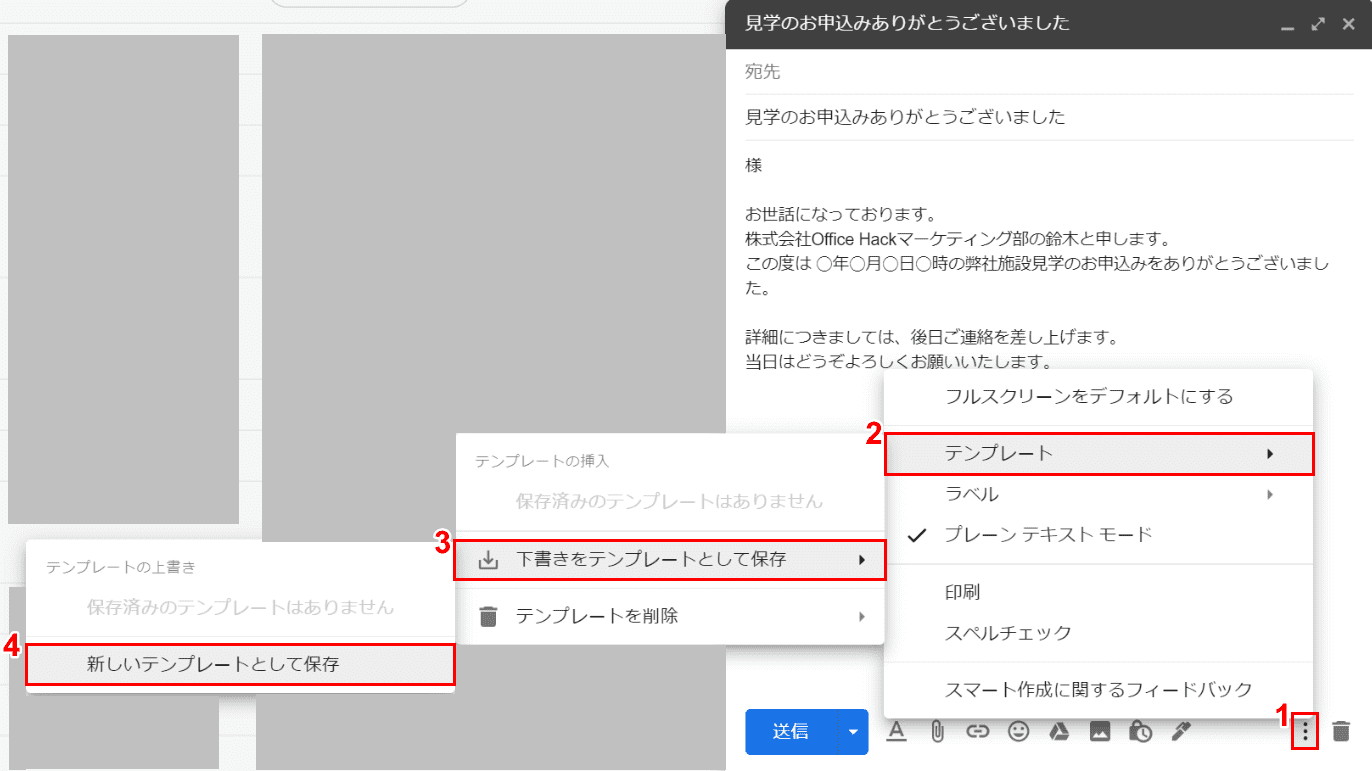Expand compose window to full screen
Screen dimensions: 1372x771
pyautogui.click(x=1318, y=24)
